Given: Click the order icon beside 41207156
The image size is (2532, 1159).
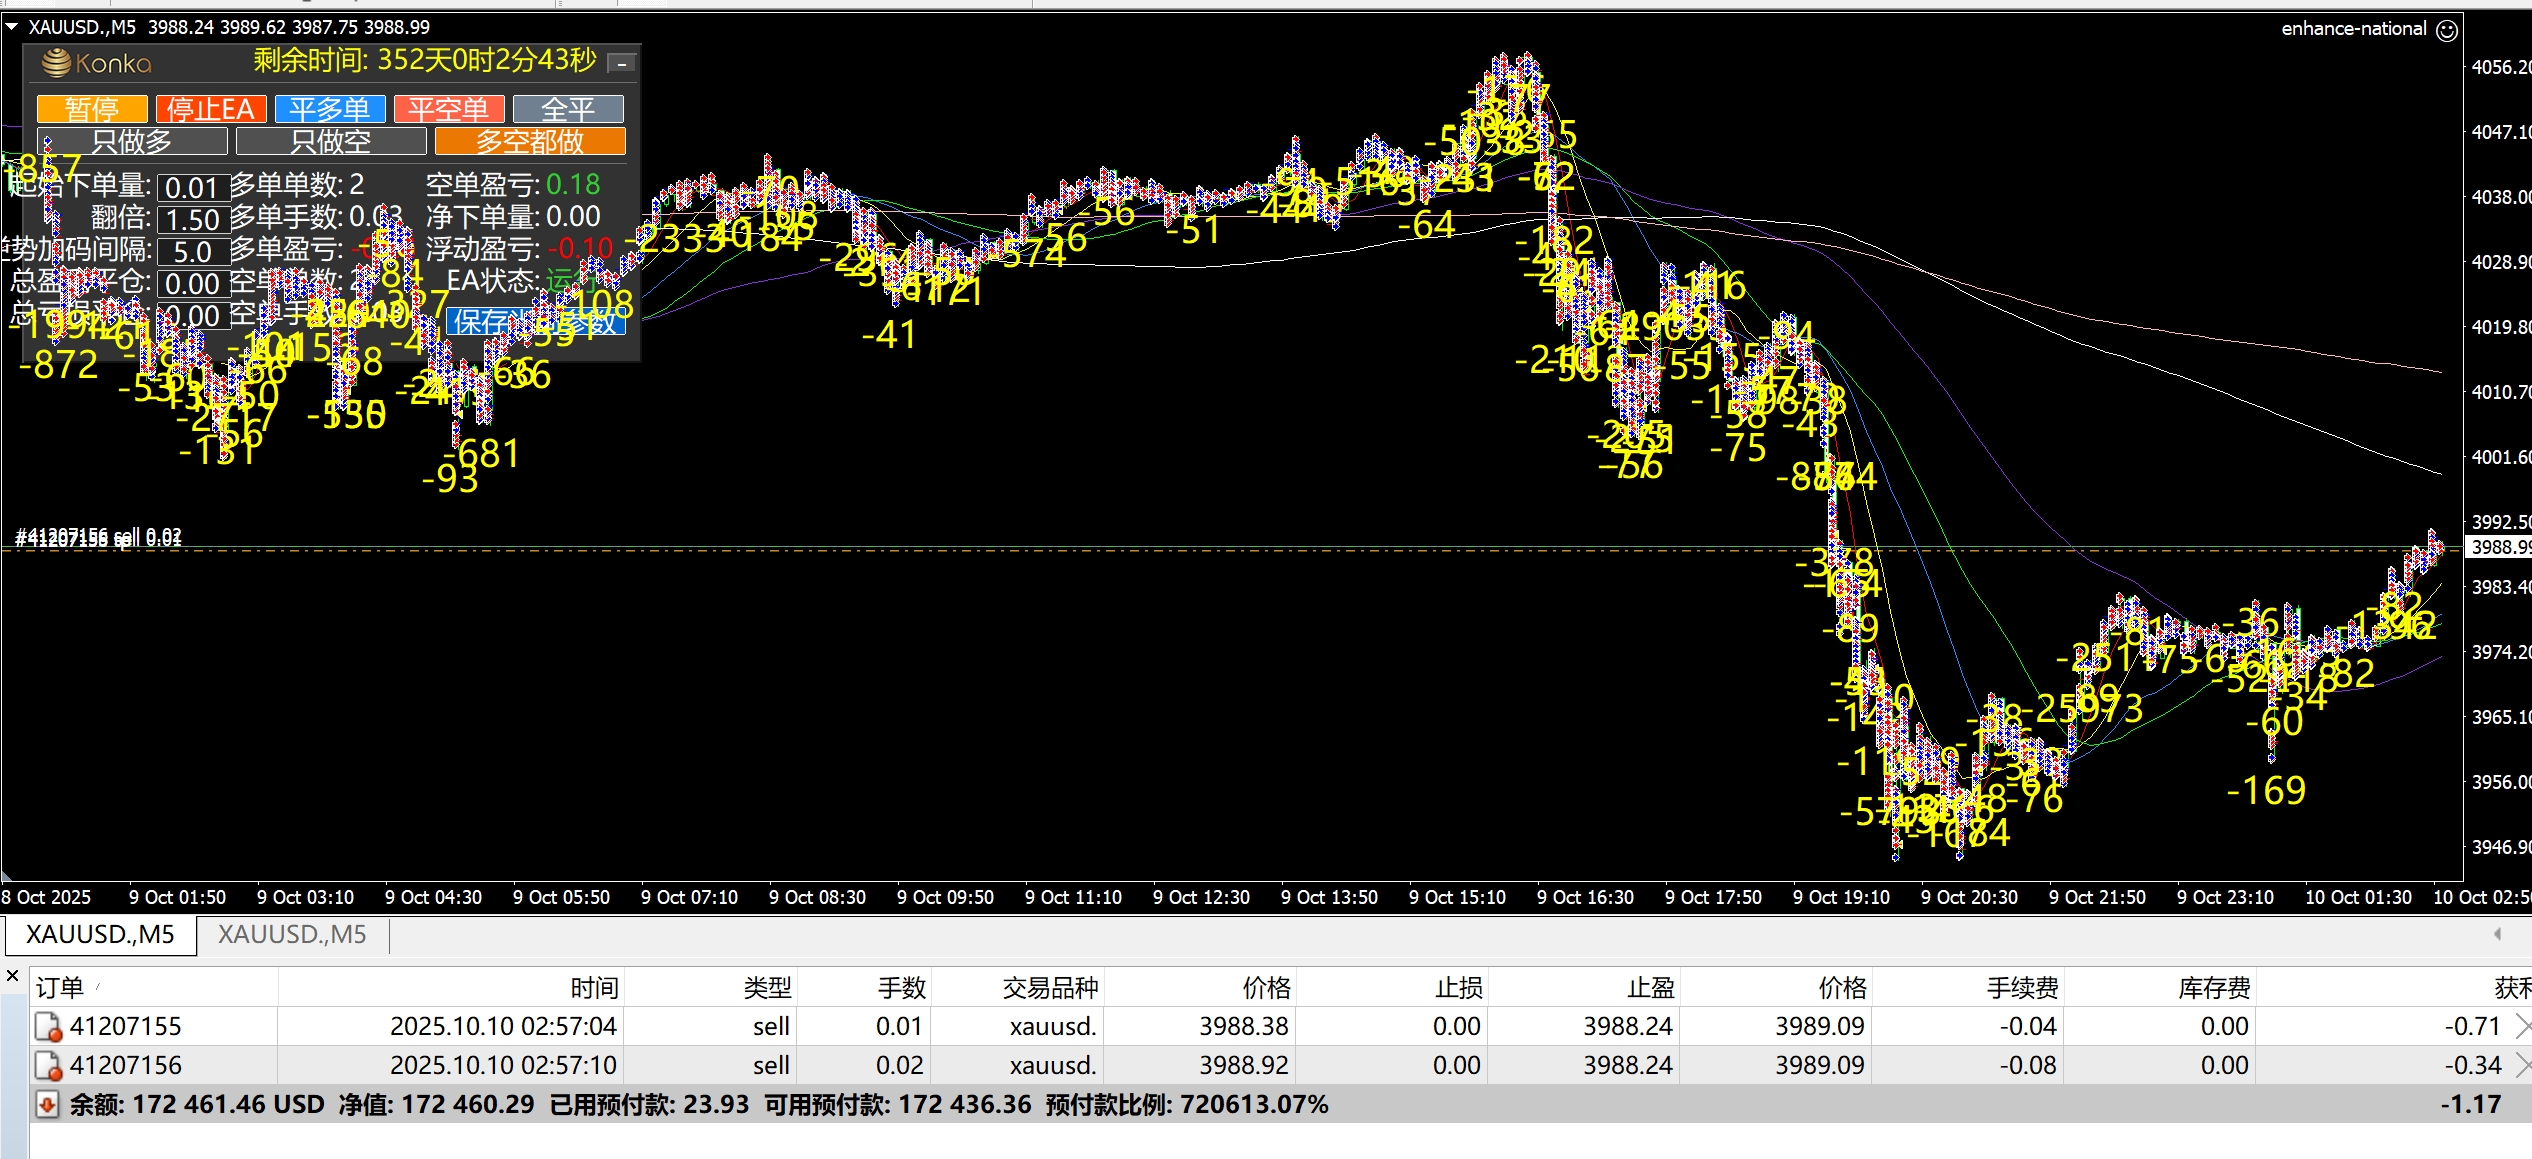Looking at the screenshot, I should tap(48, 1066).
